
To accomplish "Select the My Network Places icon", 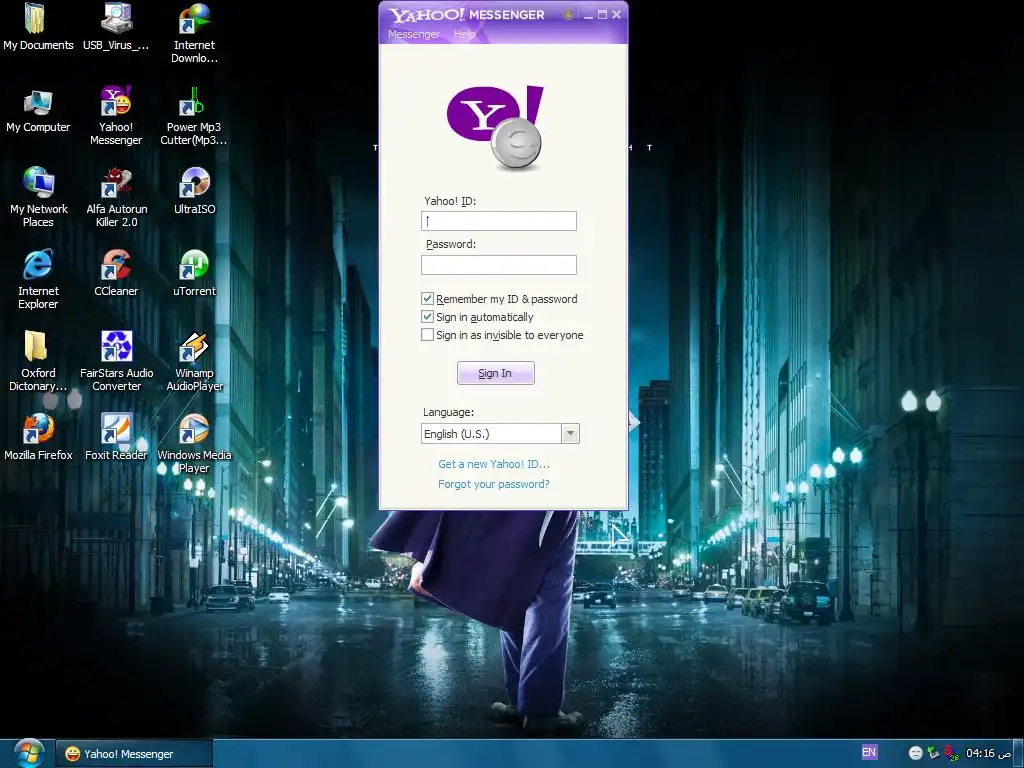I will tap(38, 198).
